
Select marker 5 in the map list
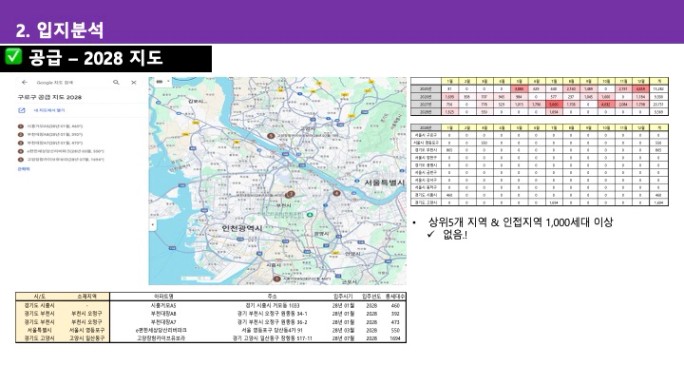(21, 160)
